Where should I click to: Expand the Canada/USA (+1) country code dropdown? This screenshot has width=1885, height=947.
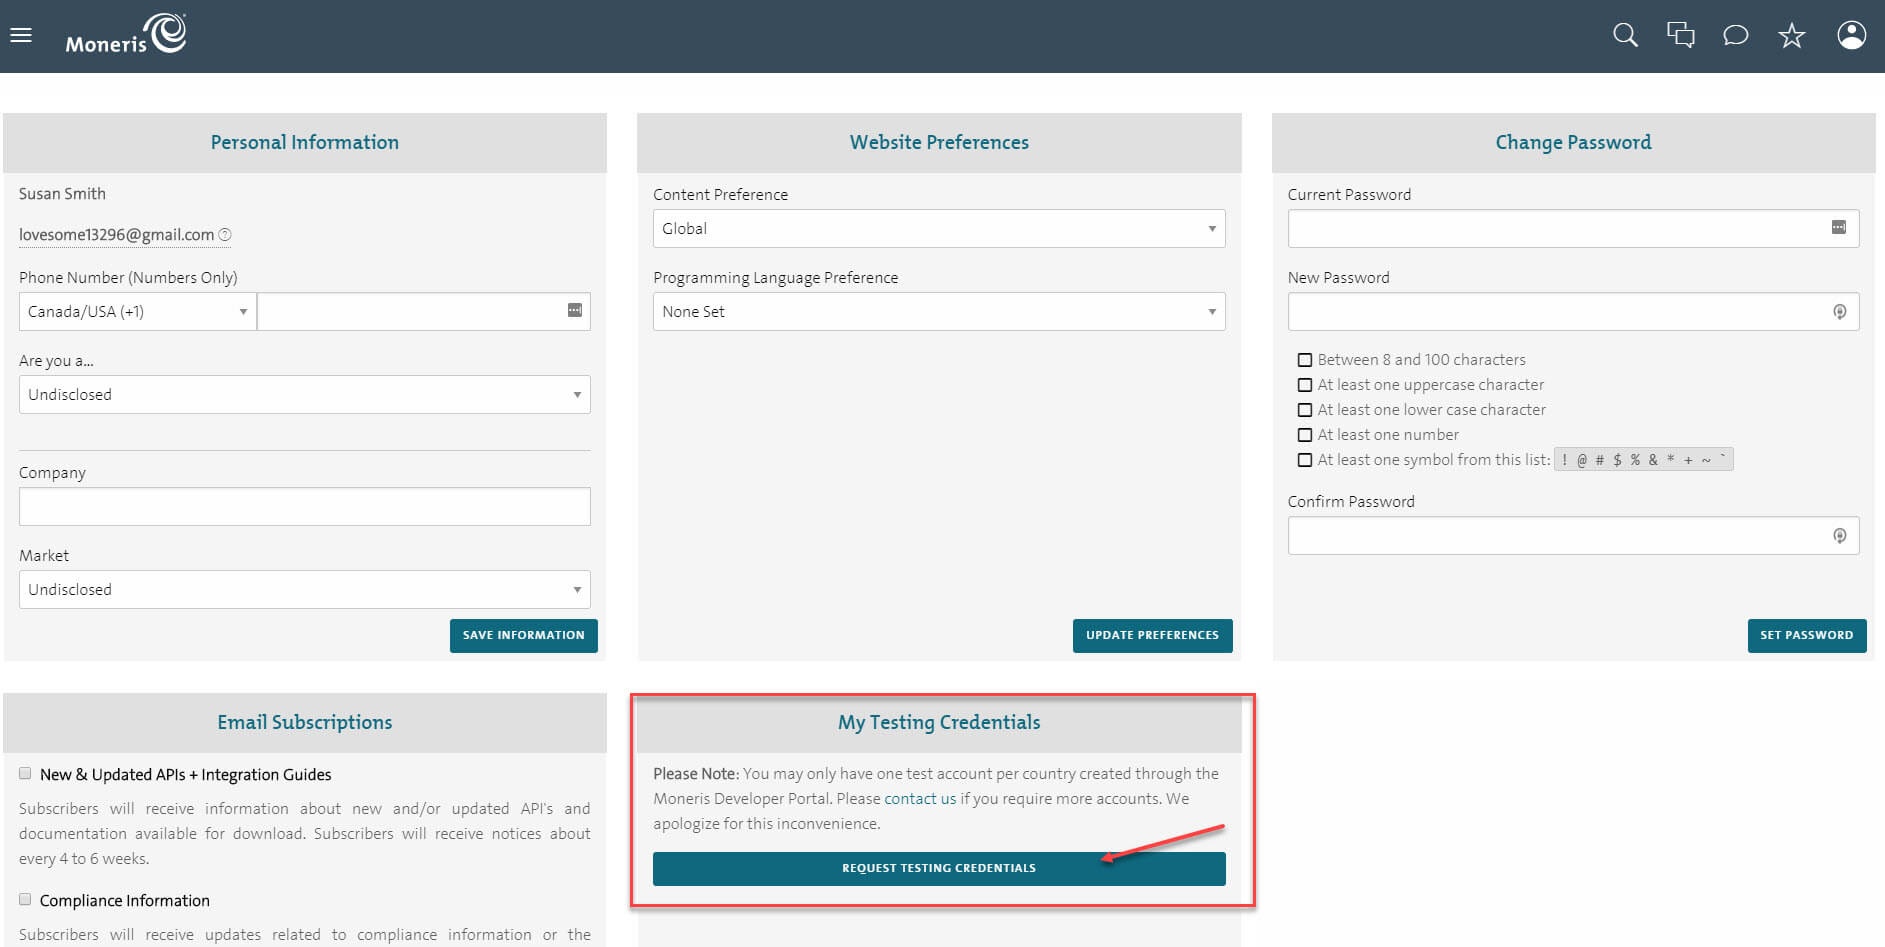137,312
